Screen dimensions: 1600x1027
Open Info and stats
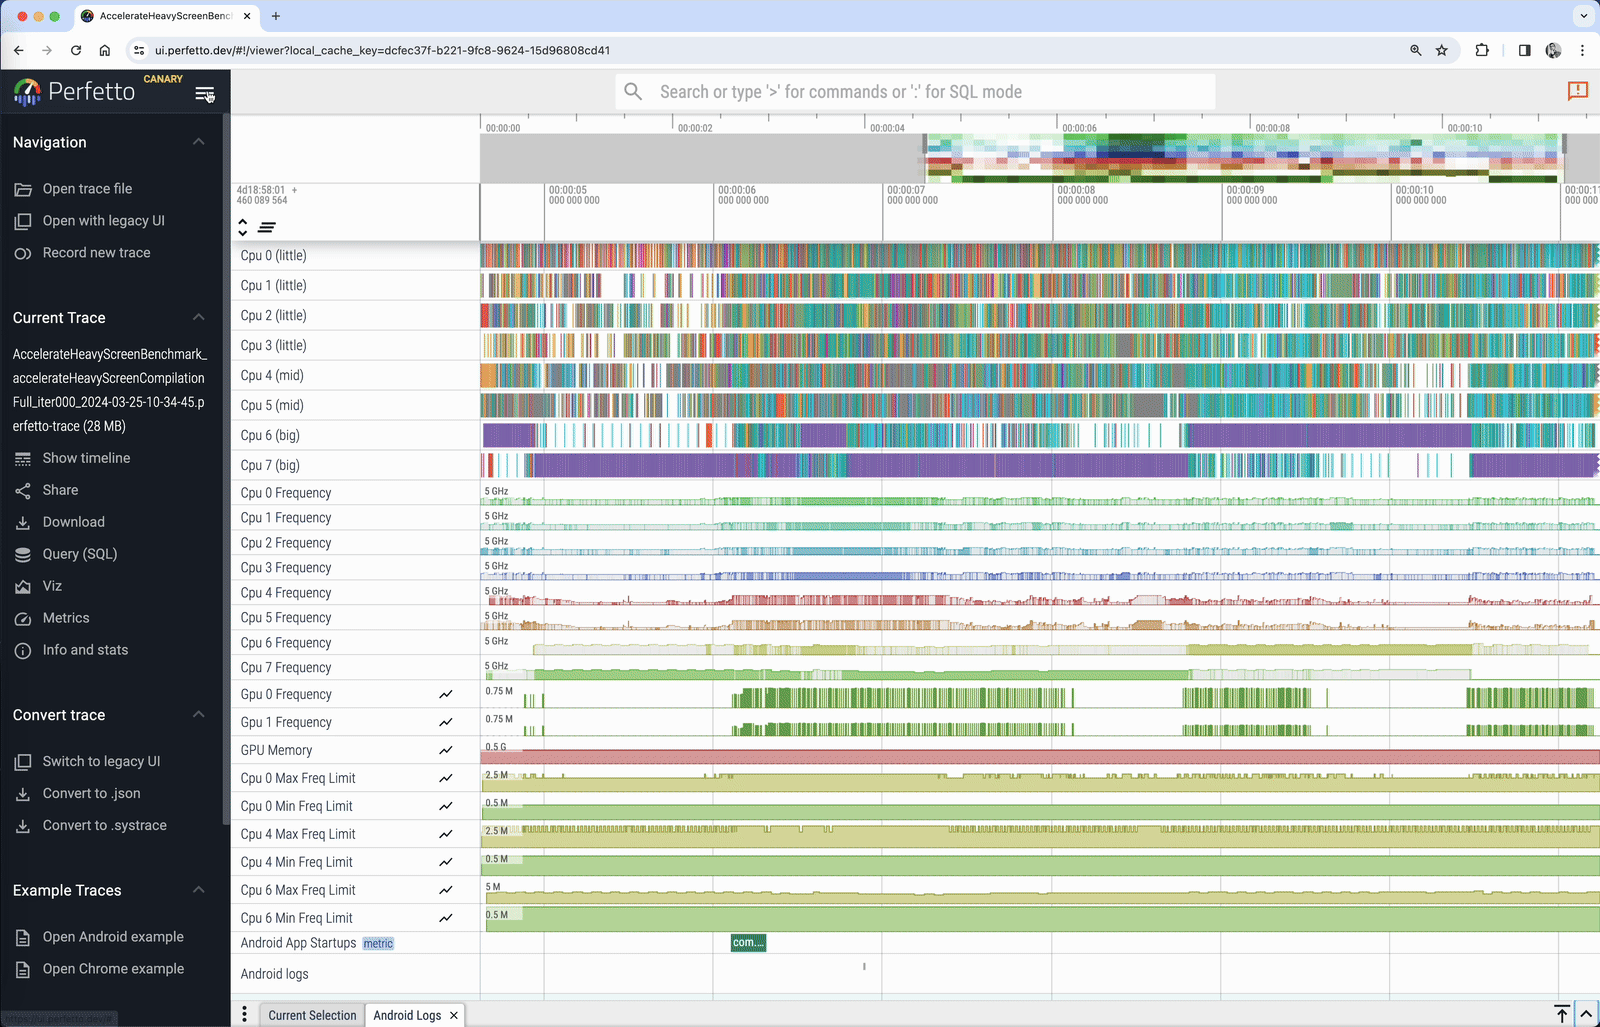point(23,650)
